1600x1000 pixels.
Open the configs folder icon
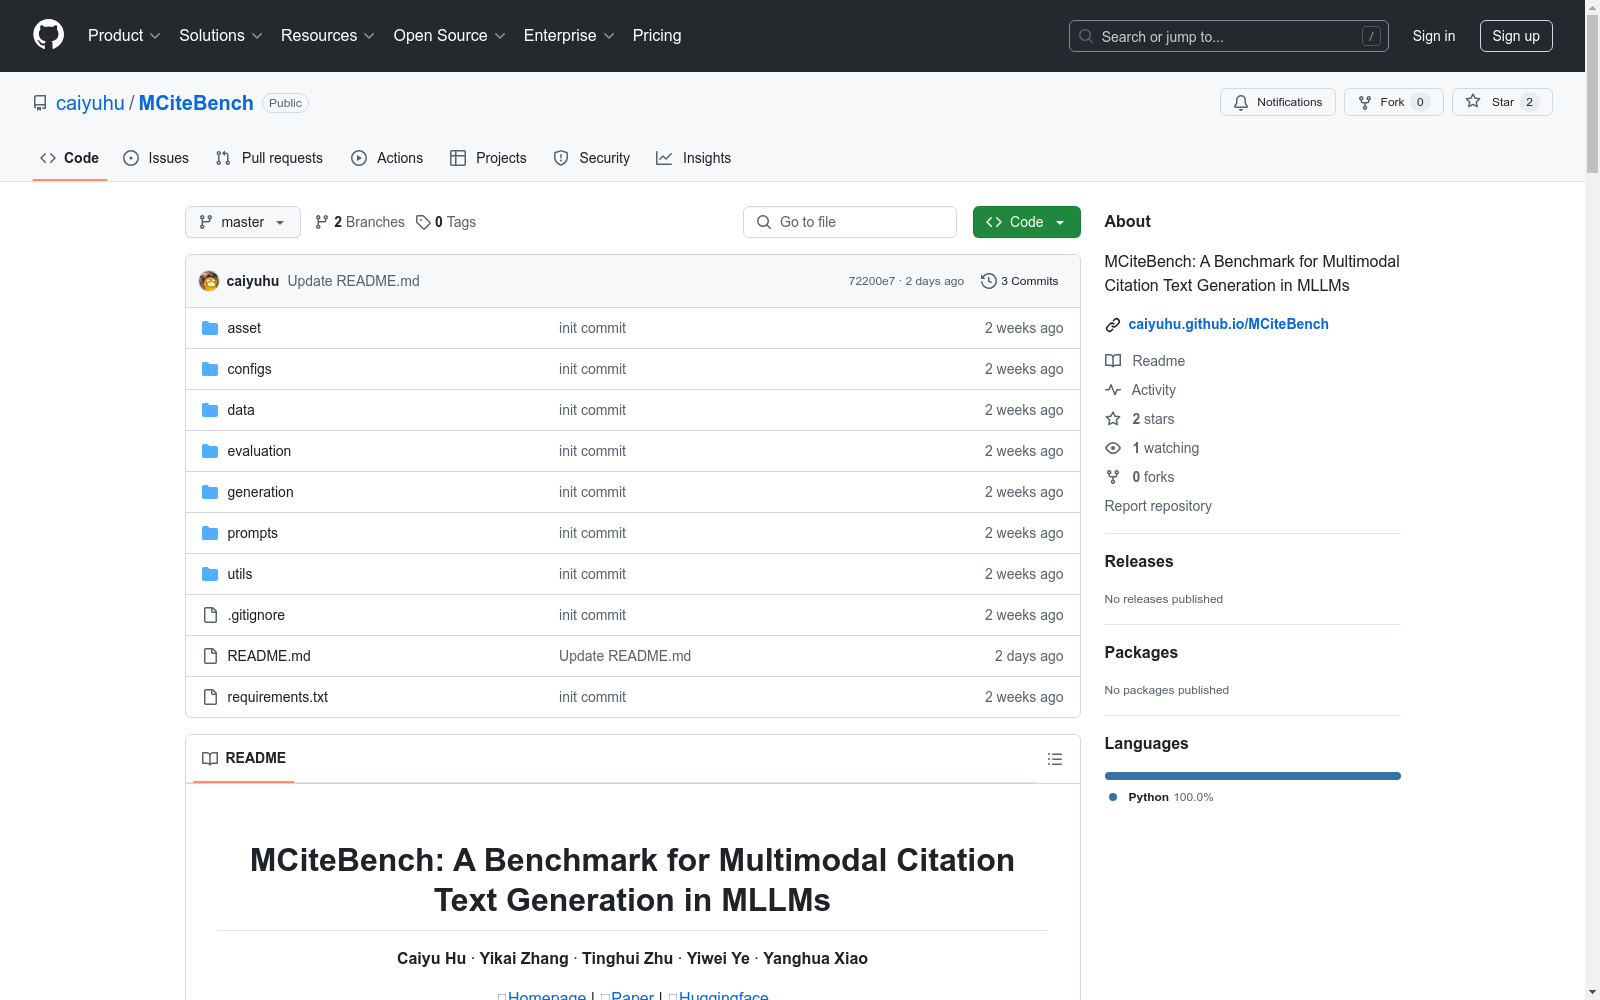point(210,369)
